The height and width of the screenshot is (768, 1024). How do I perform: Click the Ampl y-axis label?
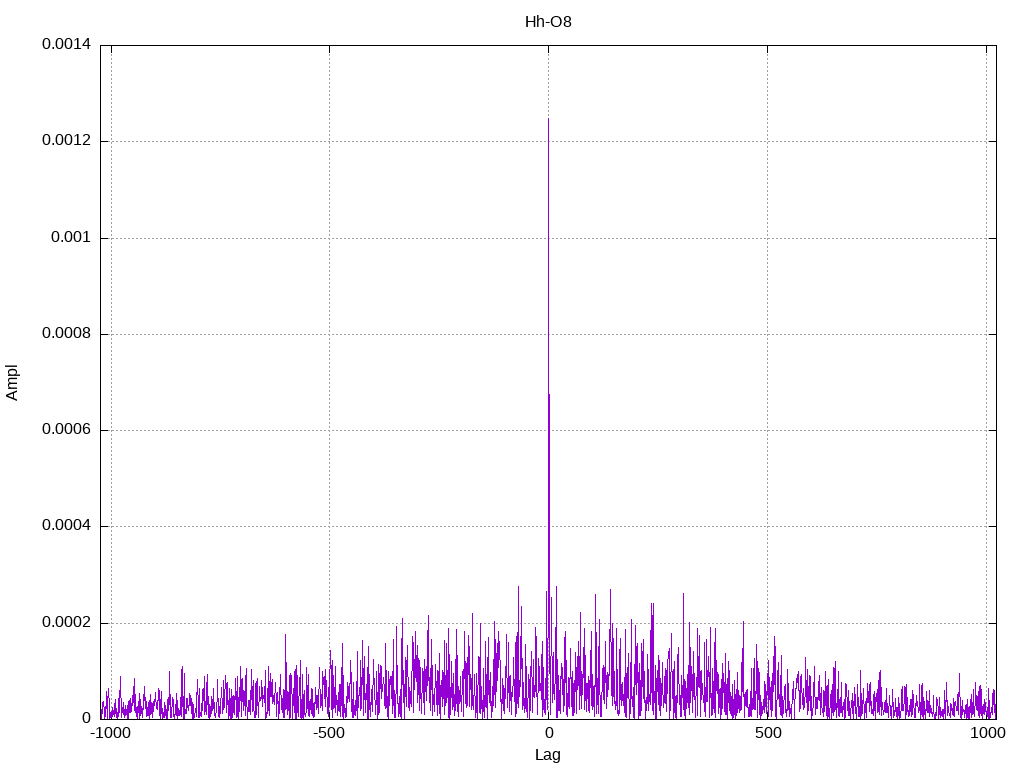(x=13, y=382)
